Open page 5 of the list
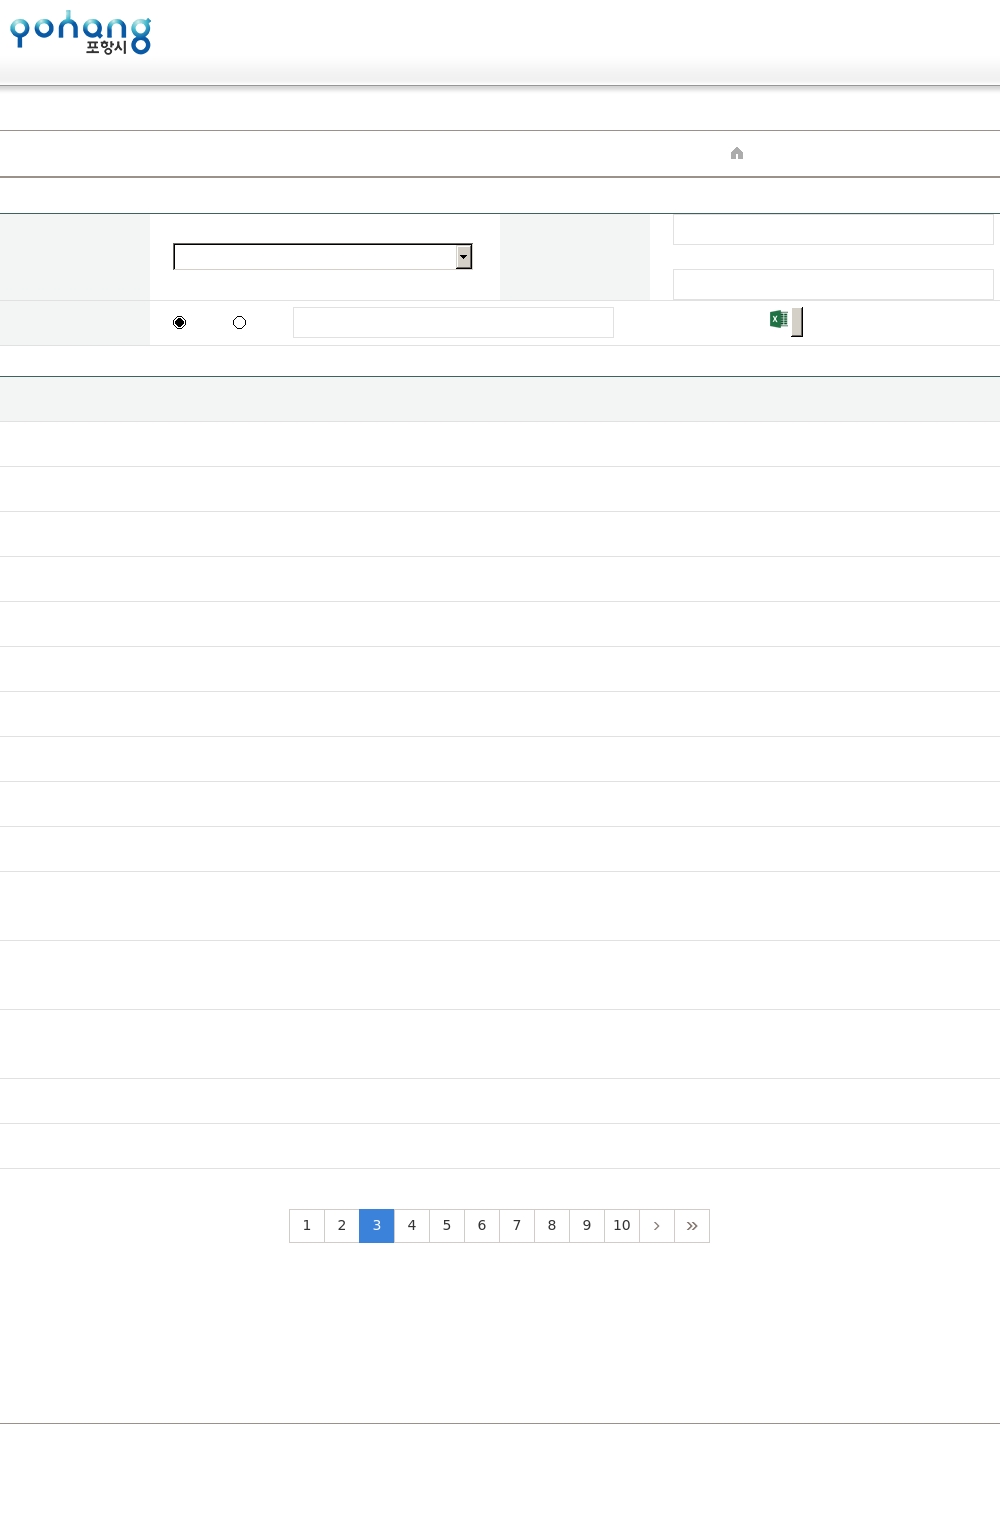1000x1524 pixels. click(447, 1226)
